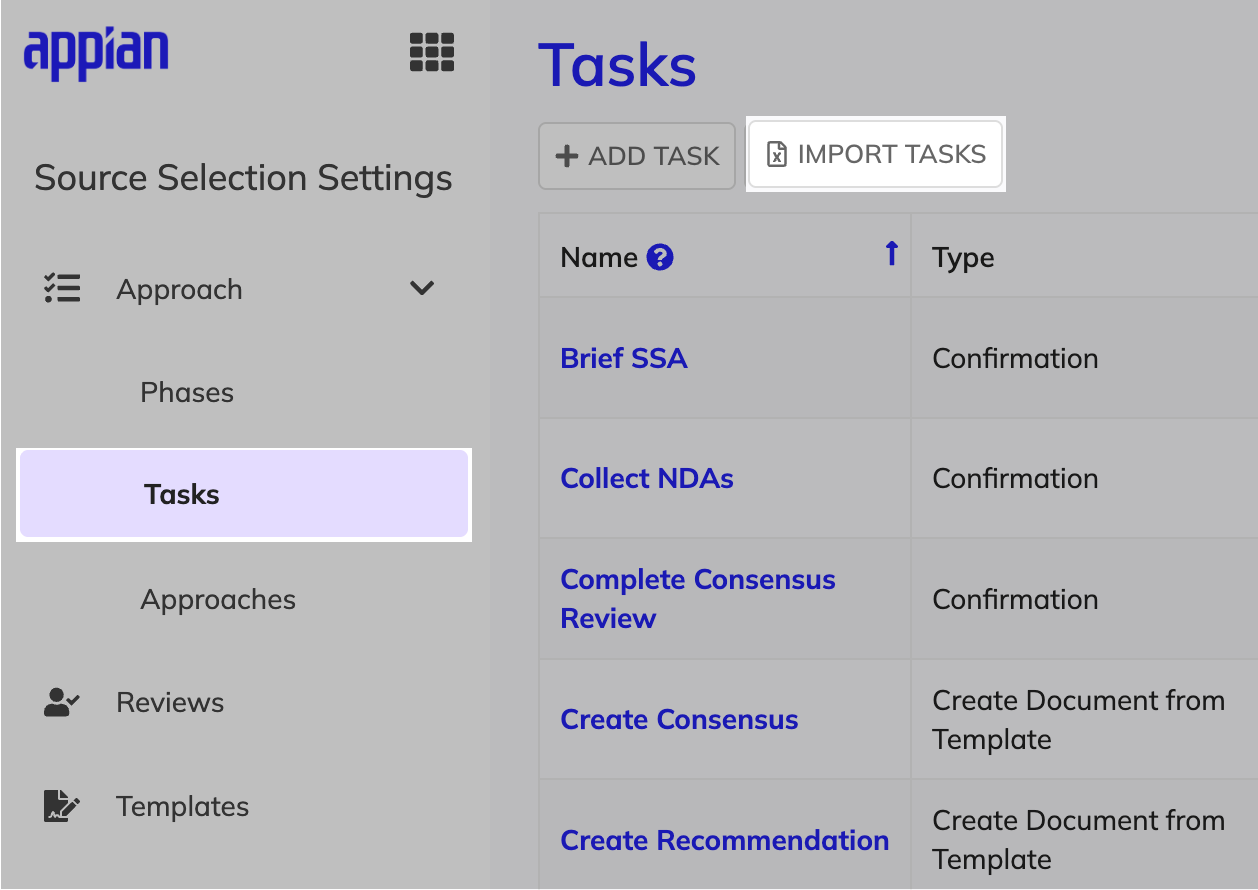Viewport: 1258px width, 890px height.
Task: Open the Complete Consensus Review task
Action: 698,599
